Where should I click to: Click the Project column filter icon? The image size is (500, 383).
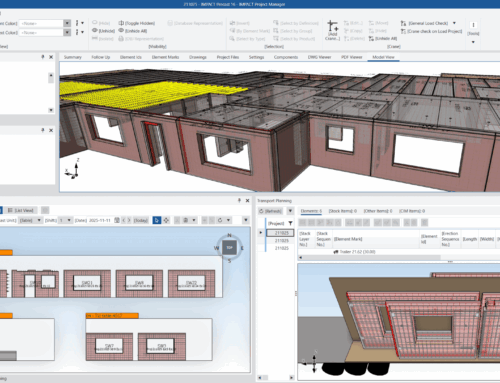click(290, 223)
